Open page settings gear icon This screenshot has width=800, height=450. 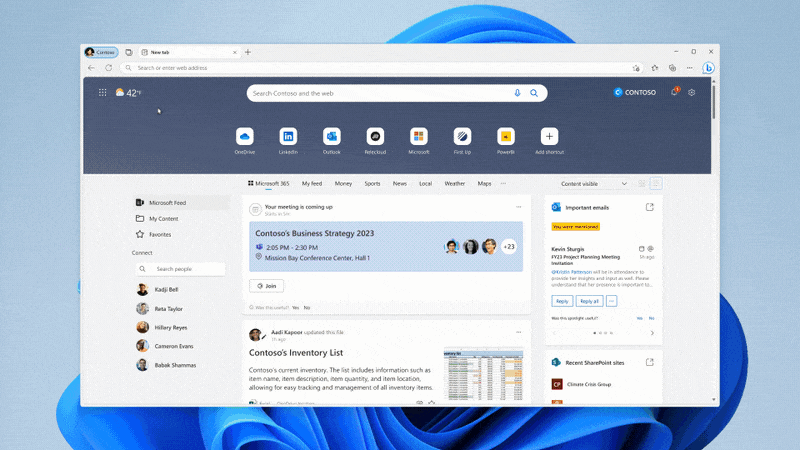691,92
